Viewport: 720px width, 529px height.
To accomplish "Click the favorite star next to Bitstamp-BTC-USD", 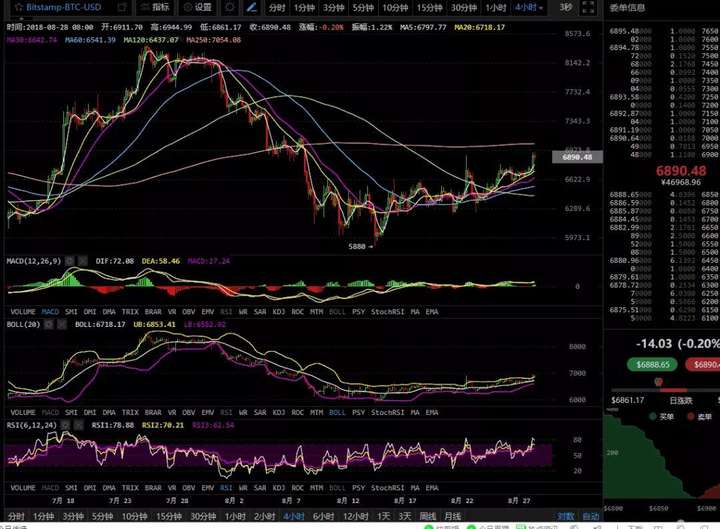I will coord(19,7).
